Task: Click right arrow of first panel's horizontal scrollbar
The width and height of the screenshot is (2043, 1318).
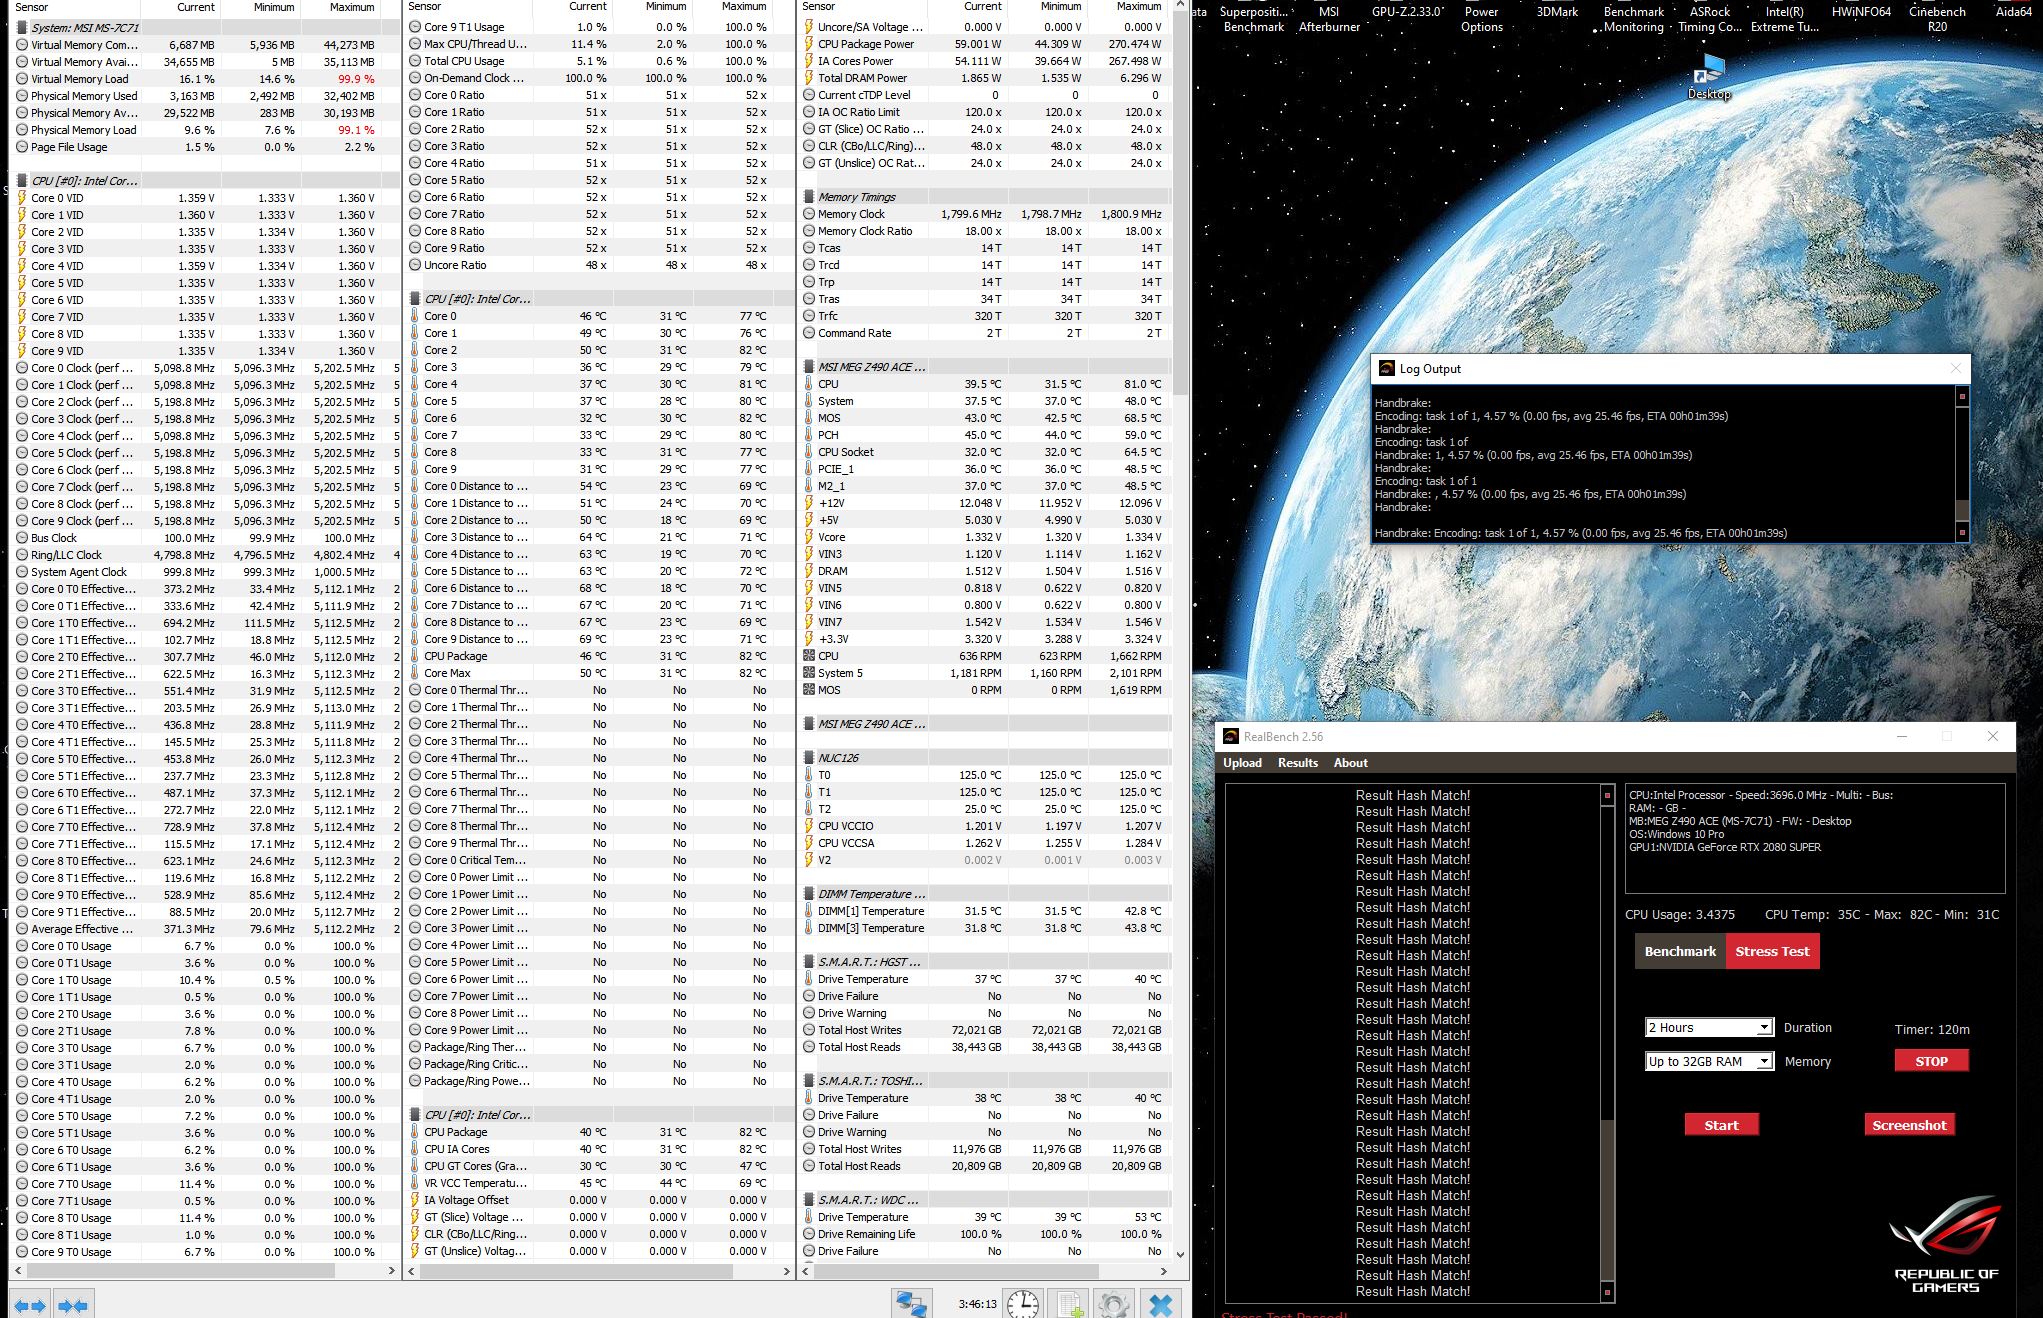Action: pos(391,1271)
